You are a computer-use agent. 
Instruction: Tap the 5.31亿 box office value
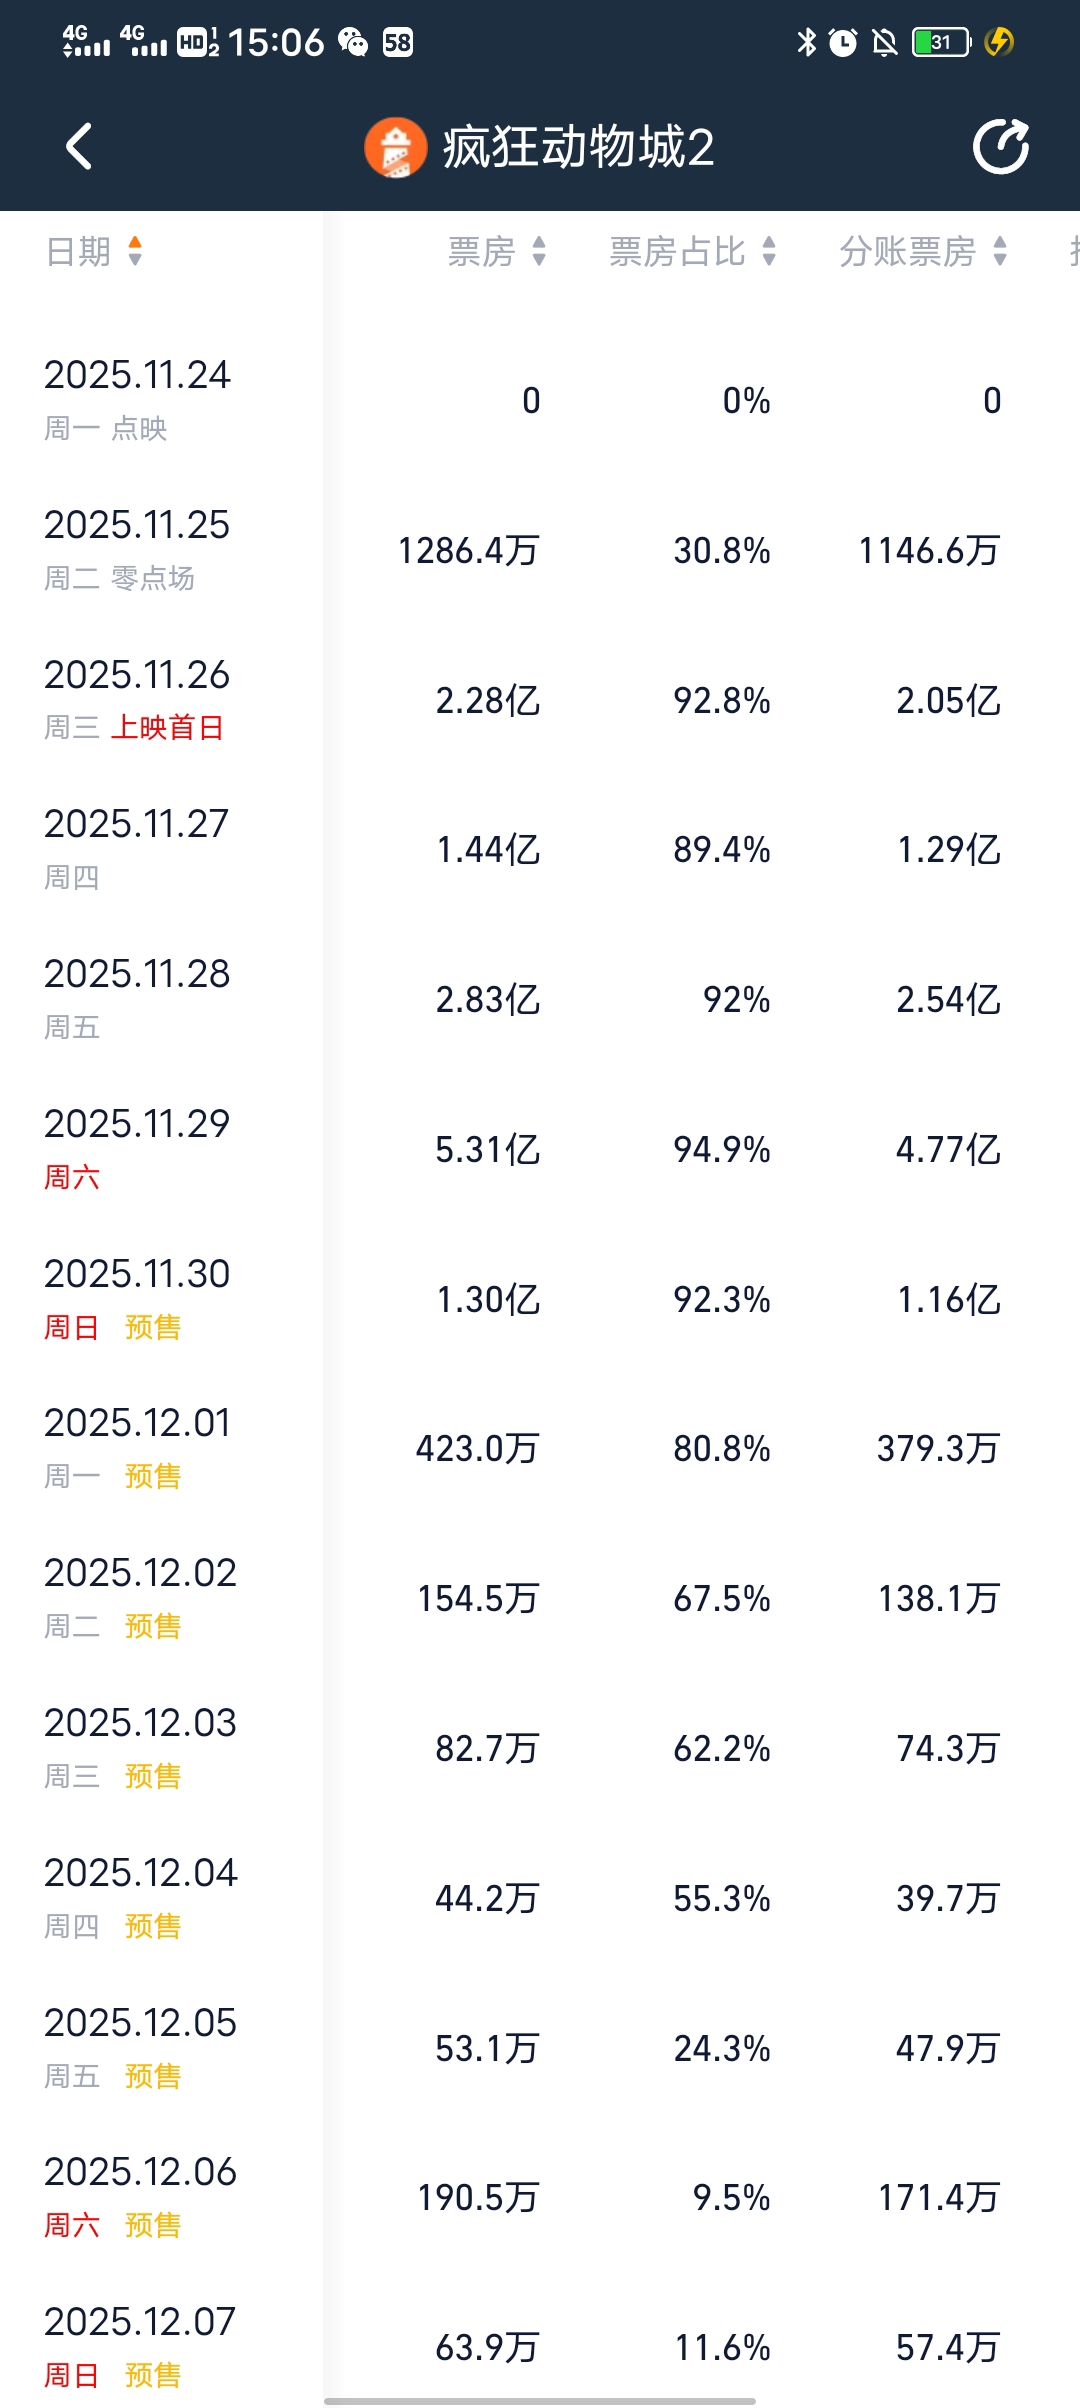tap(487, 1150)
